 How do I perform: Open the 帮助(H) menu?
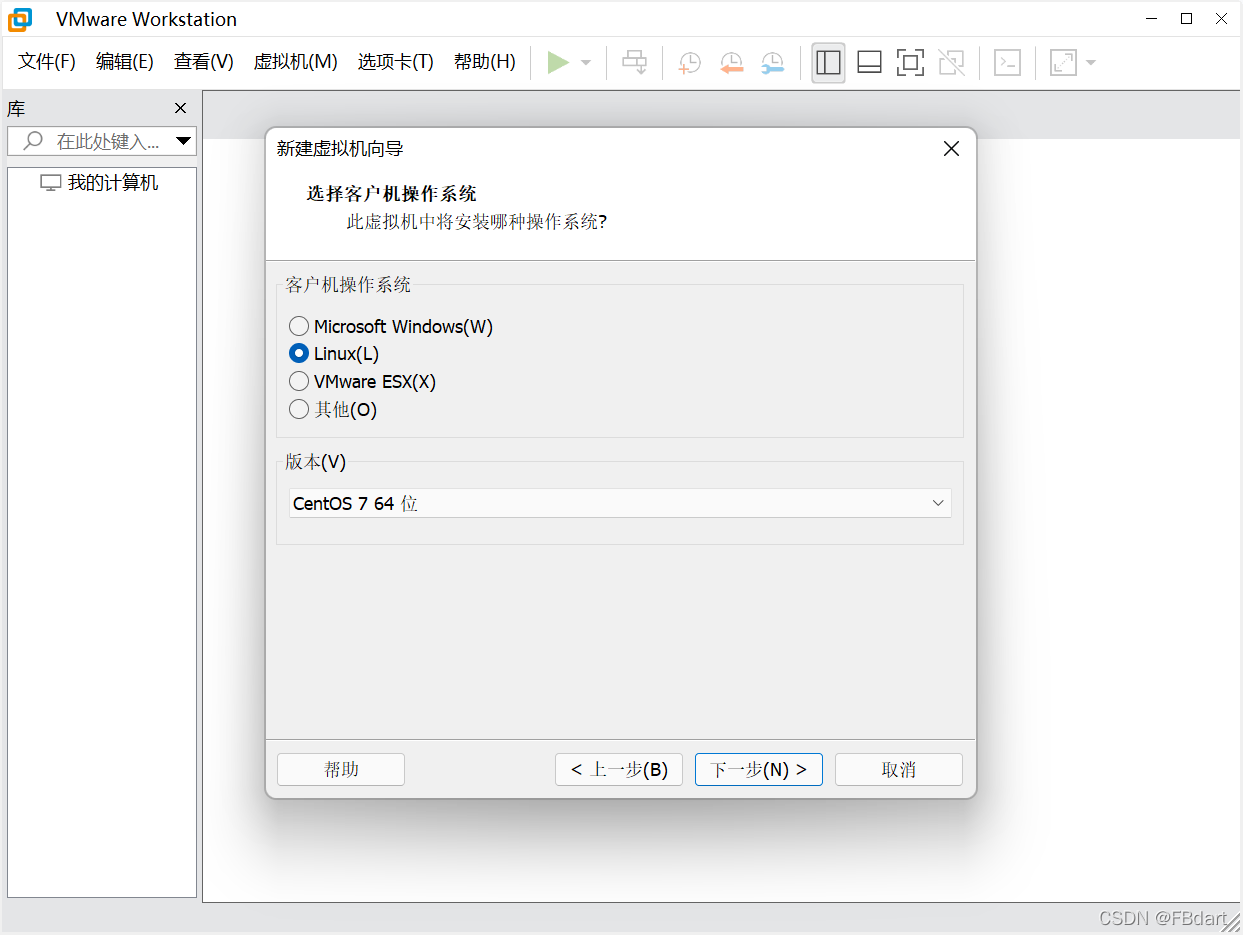click(x=485, y=62)
